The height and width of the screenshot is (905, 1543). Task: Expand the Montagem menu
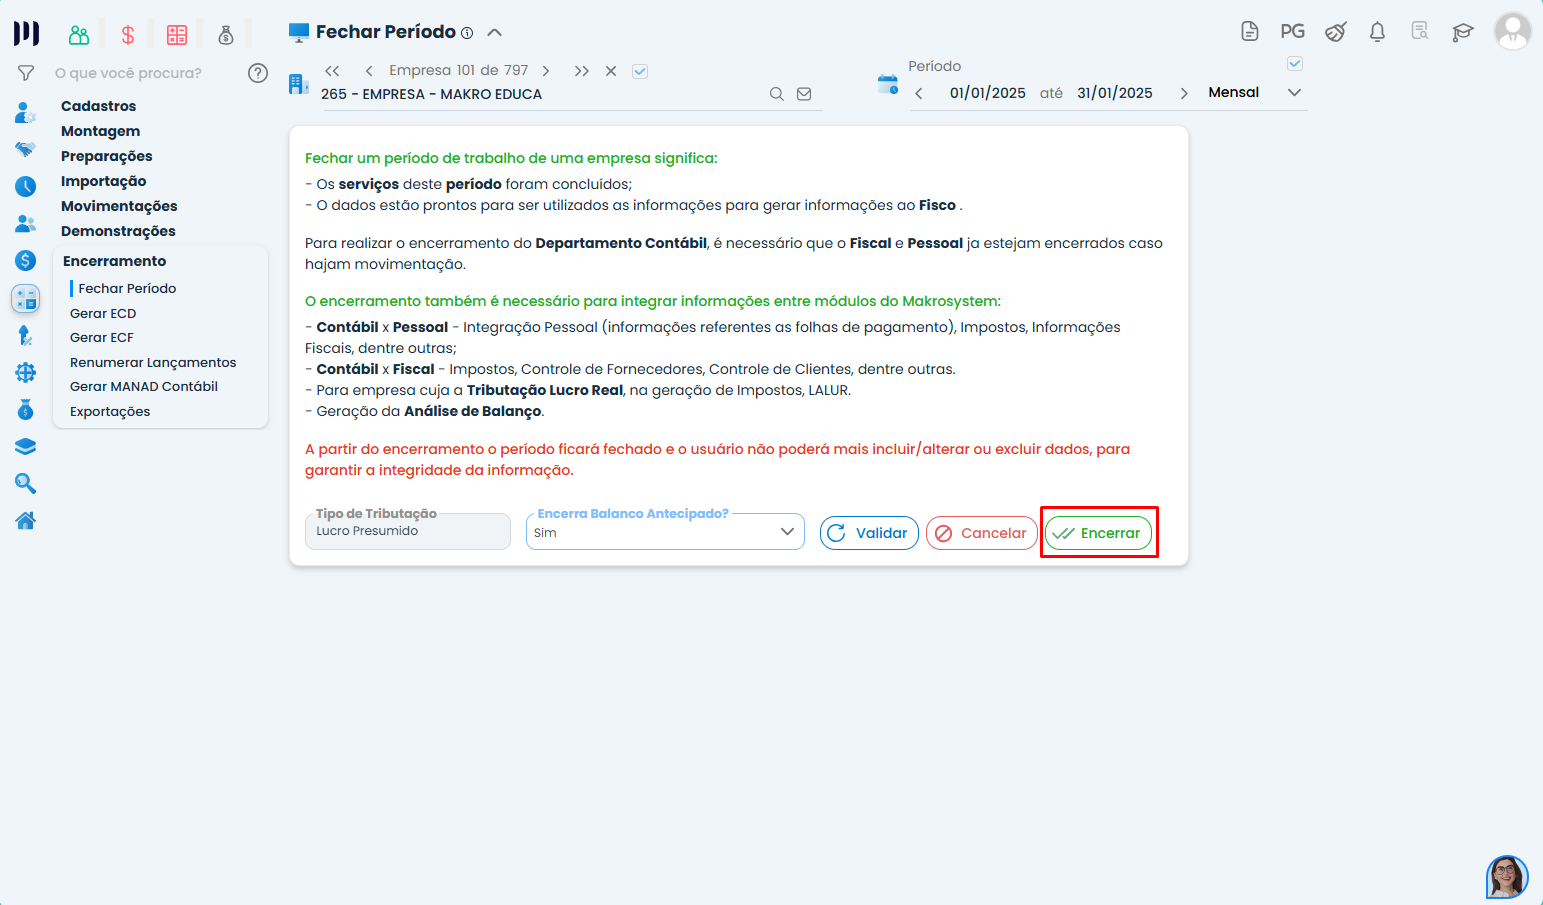(x=100, y=131)
